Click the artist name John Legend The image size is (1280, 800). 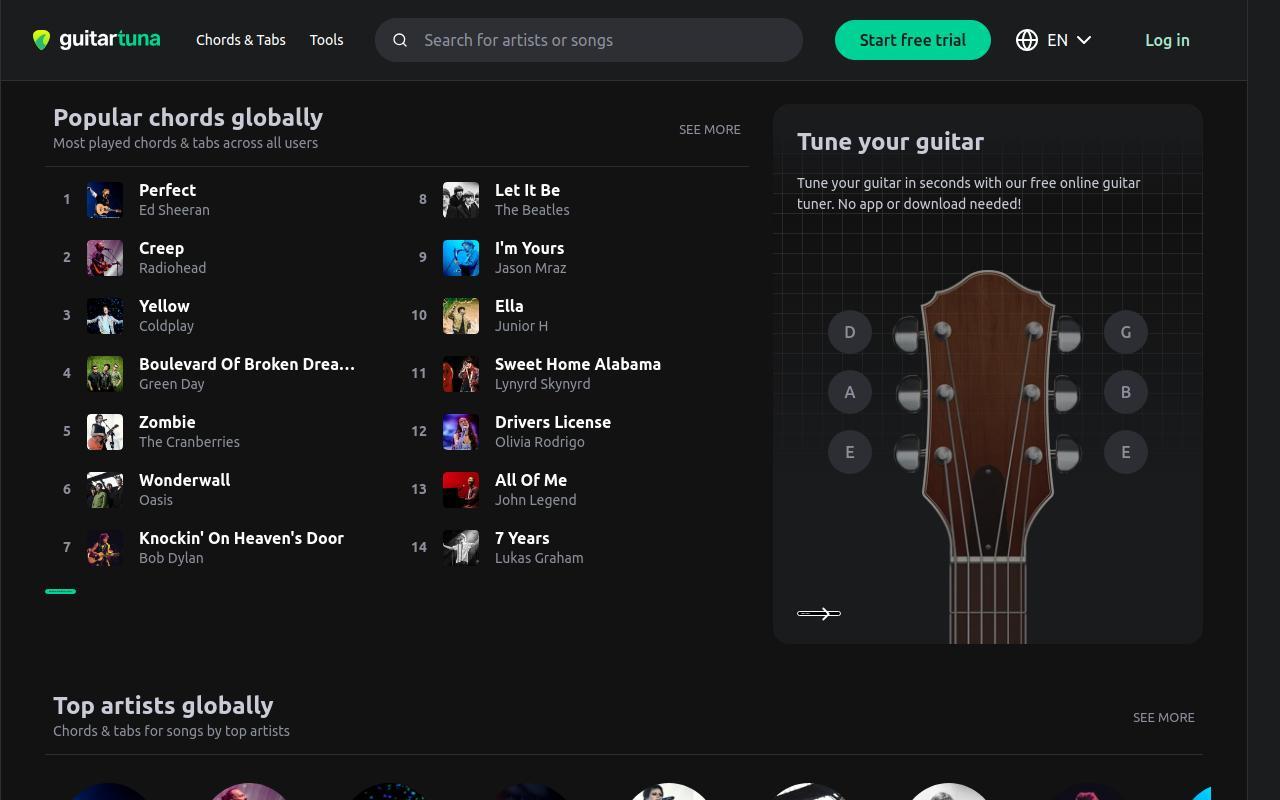(x=535, y=500)
